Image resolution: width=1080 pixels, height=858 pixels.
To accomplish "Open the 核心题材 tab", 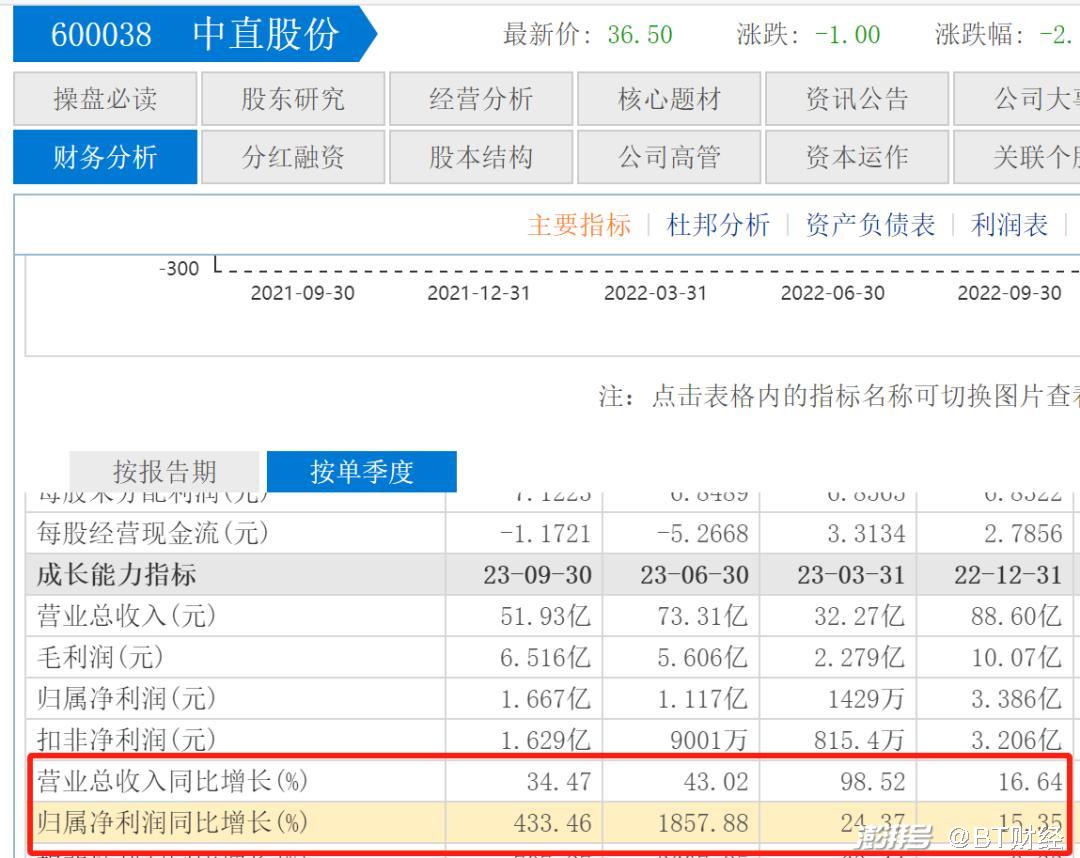I will point(669,99).
